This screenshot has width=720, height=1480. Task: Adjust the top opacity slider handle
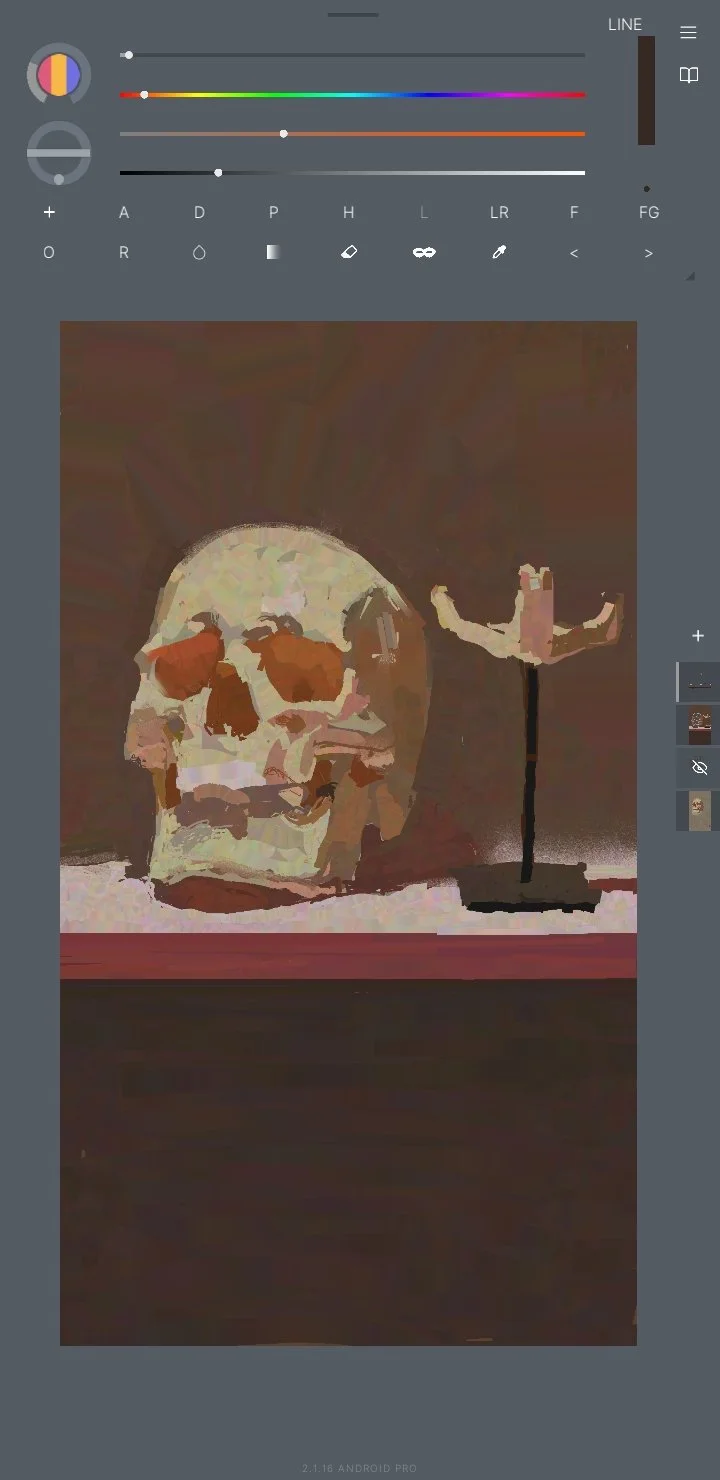(128, 55)
